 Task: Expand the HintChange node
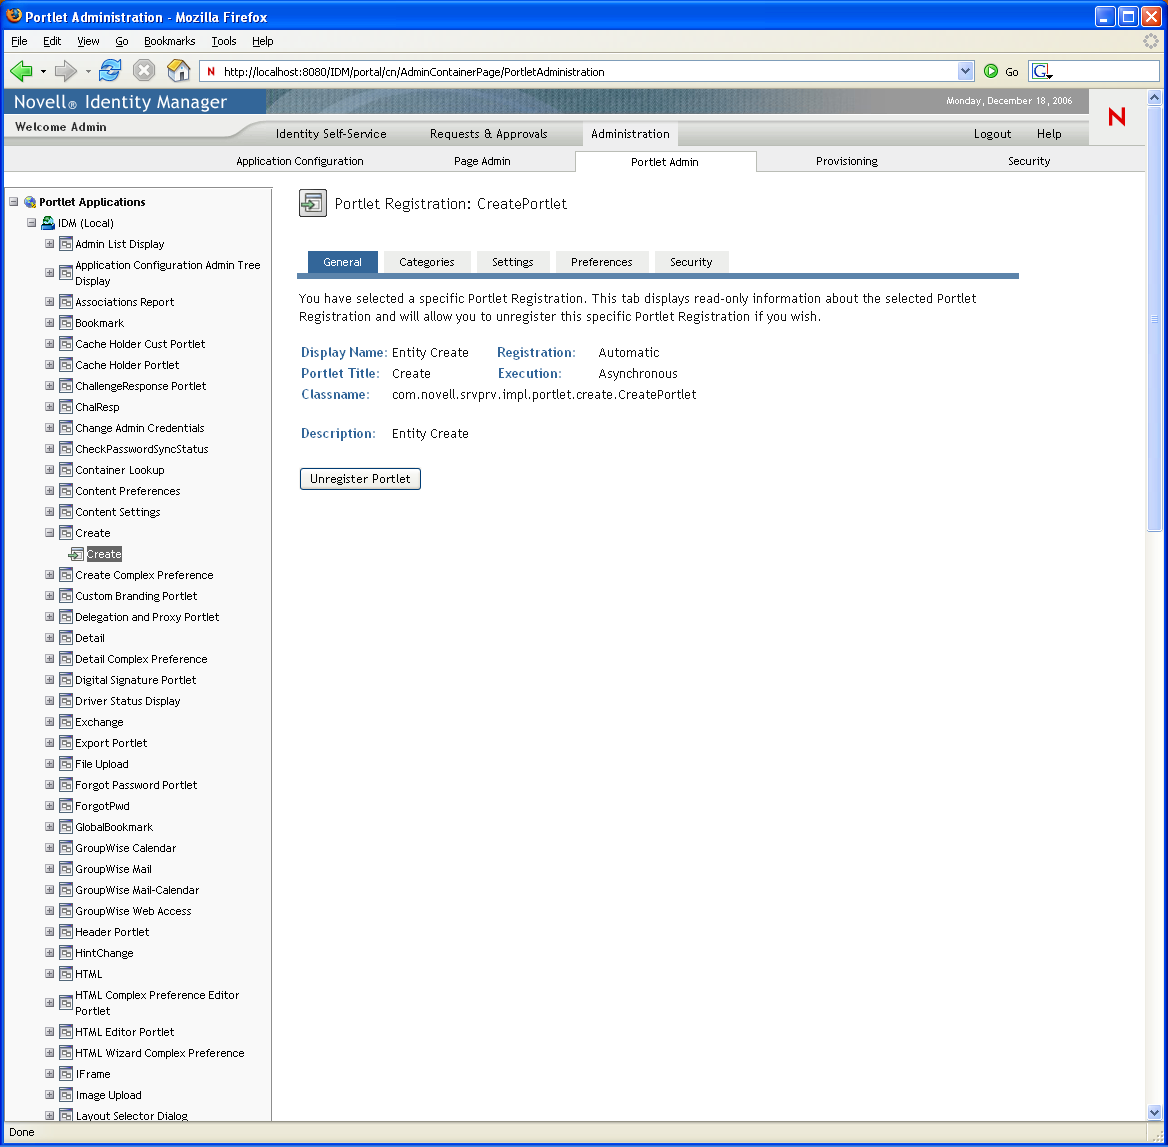click(x=49, y=953)
